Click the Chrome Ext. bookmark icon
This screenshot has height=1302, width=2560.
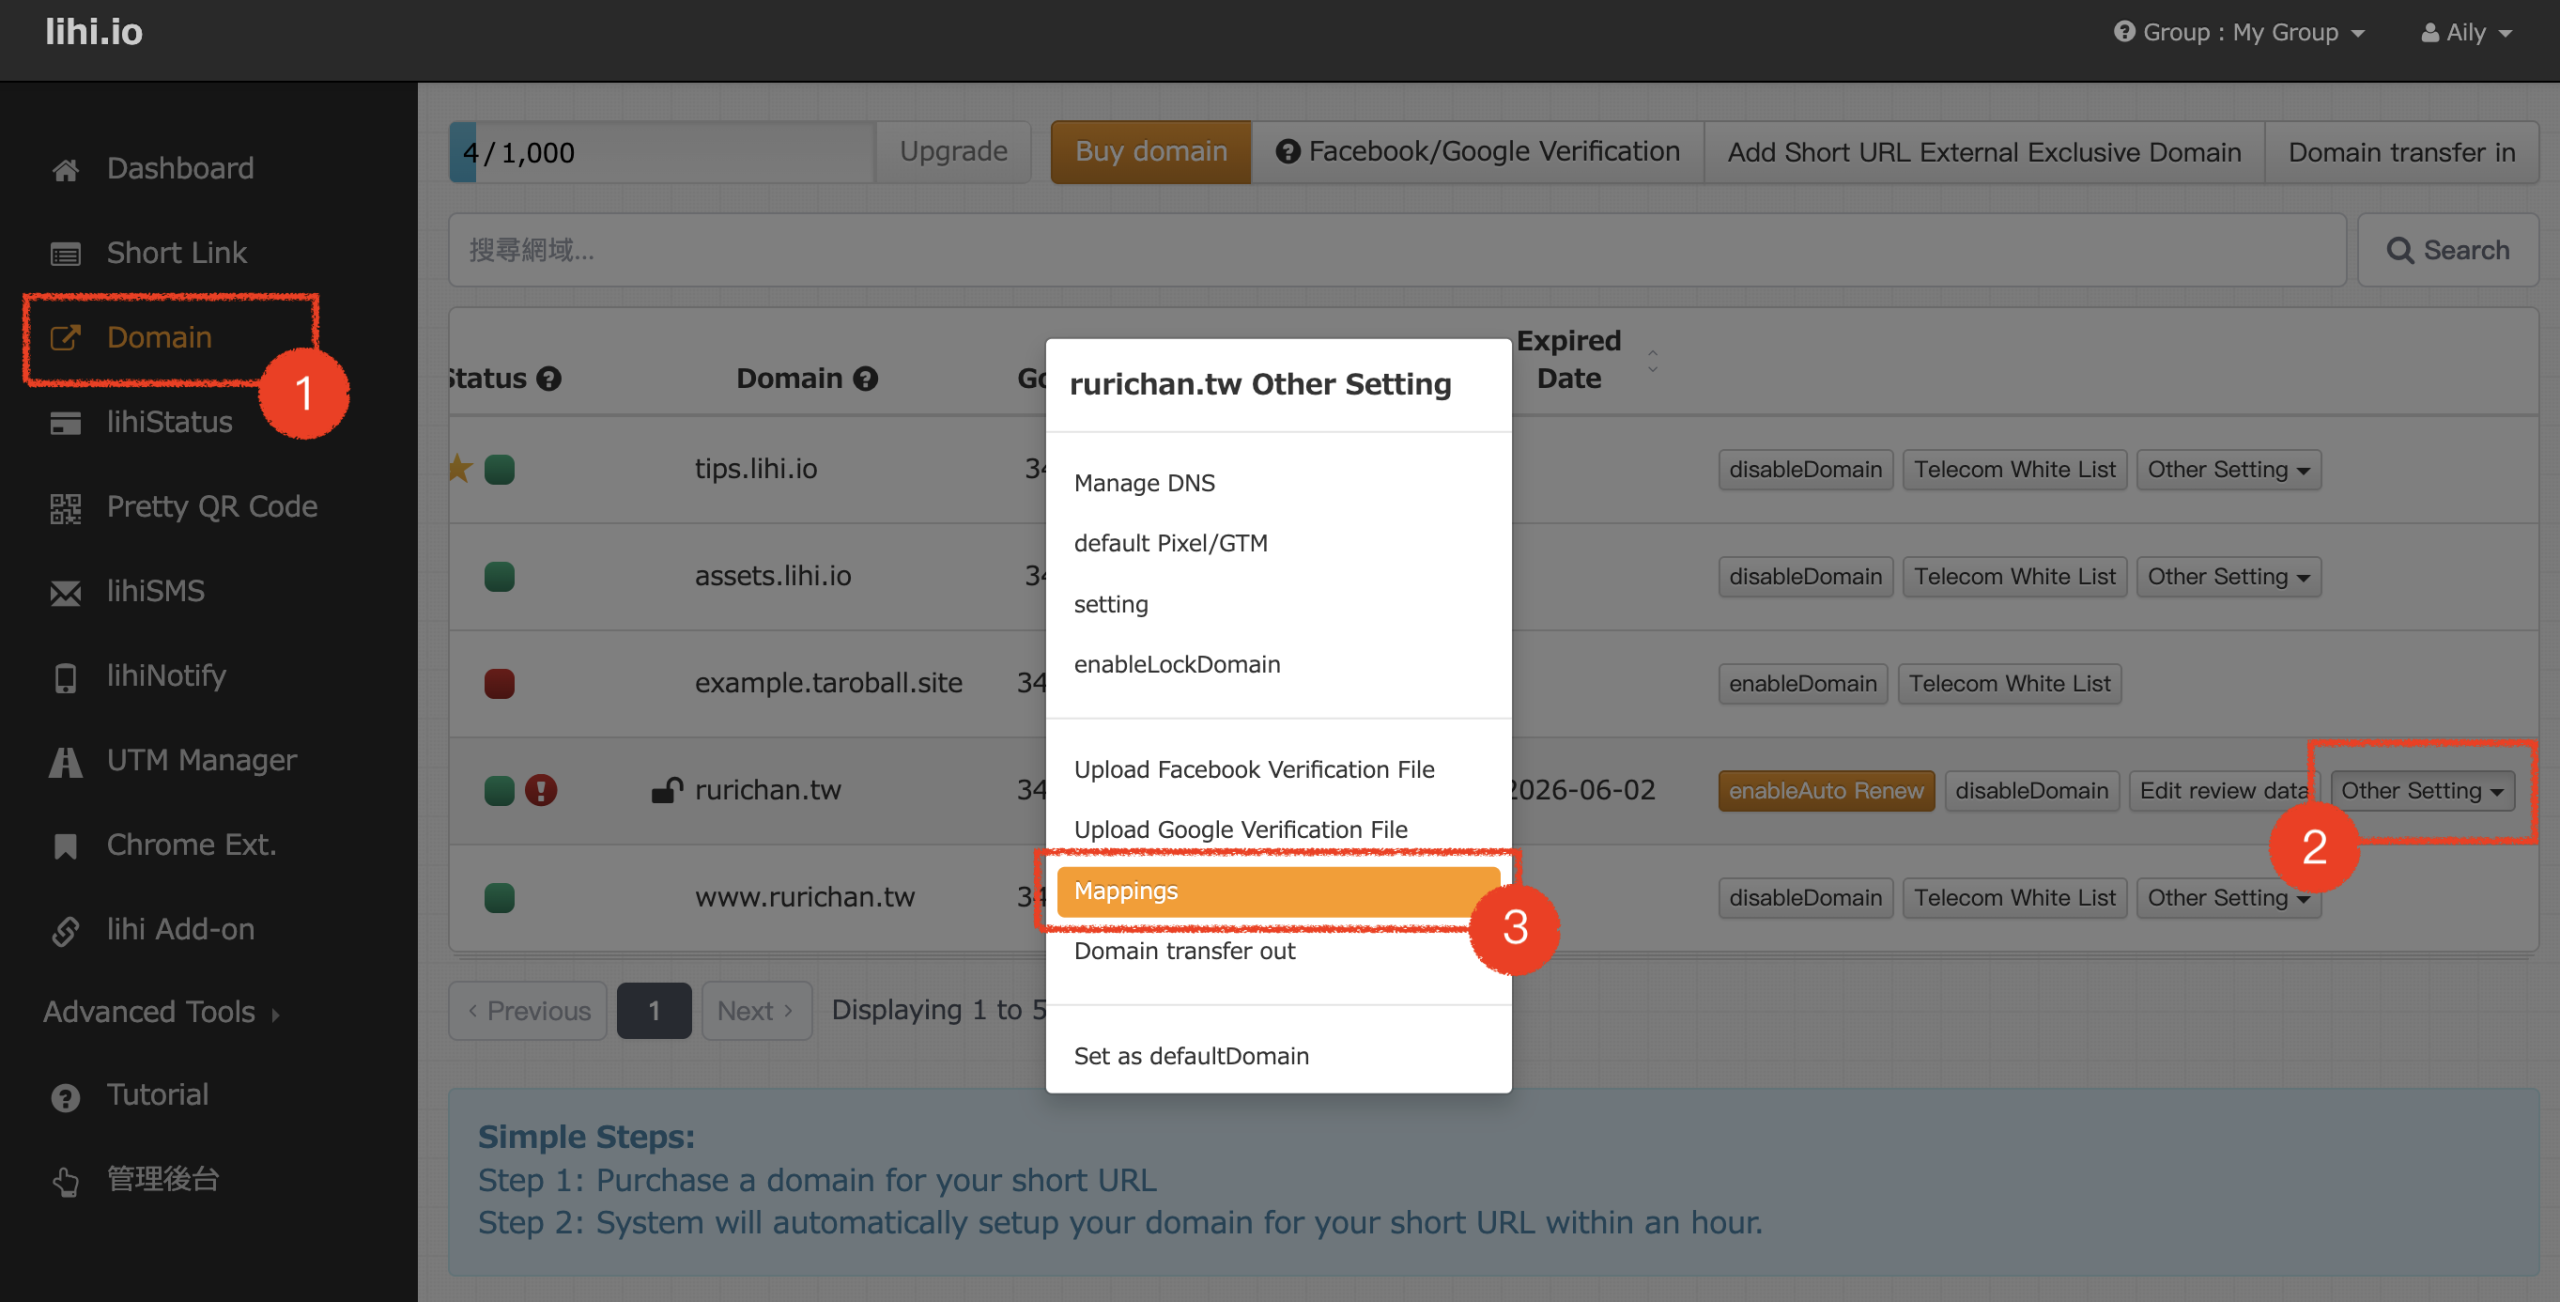[x=66, y=846]
